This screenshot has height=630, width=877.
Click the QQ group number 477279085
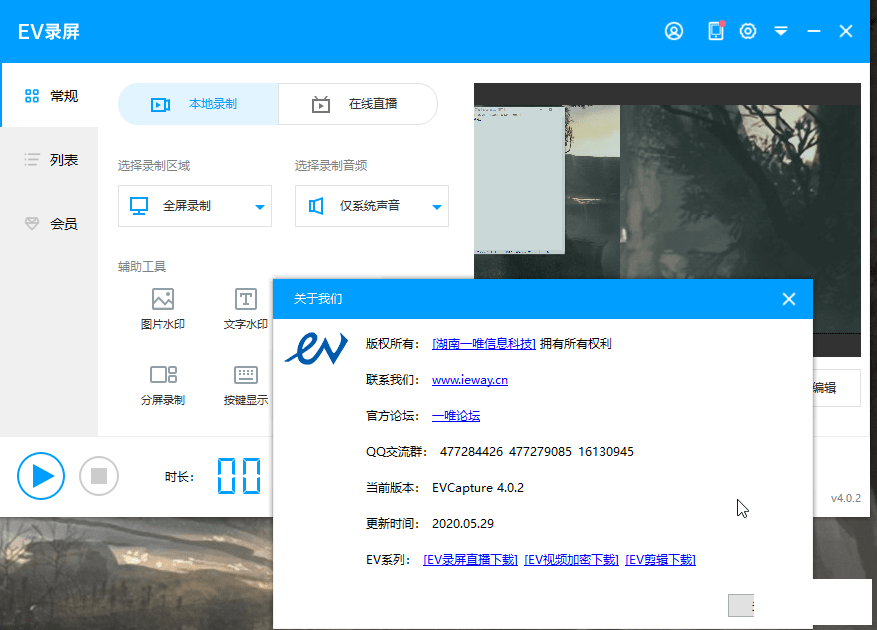click(540, 452)
